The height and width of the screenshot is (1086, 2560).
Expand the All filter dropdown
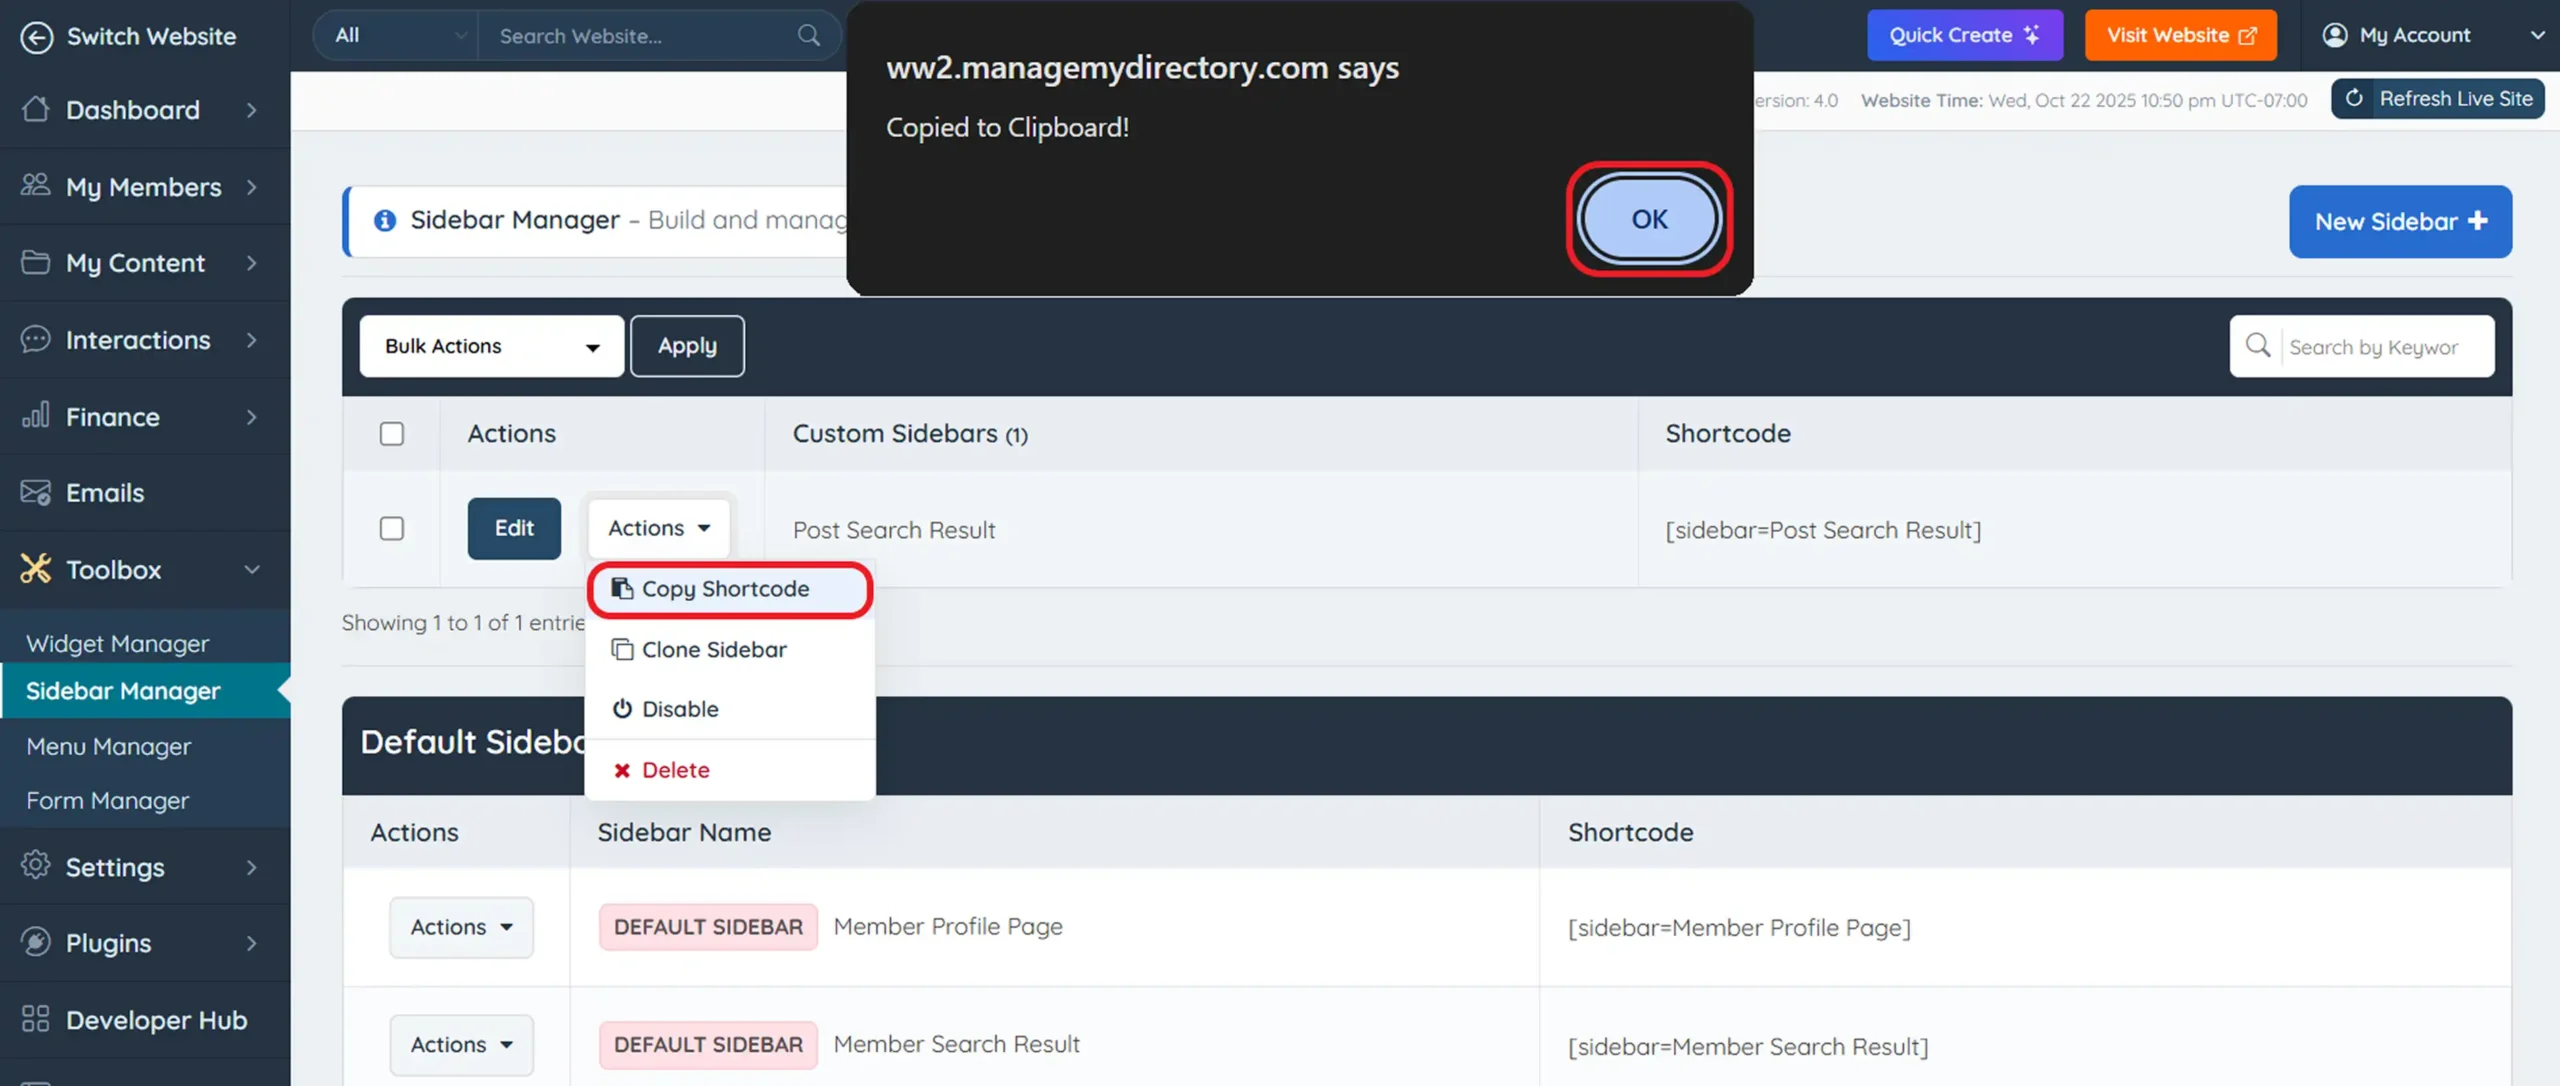tap(395, 35)
